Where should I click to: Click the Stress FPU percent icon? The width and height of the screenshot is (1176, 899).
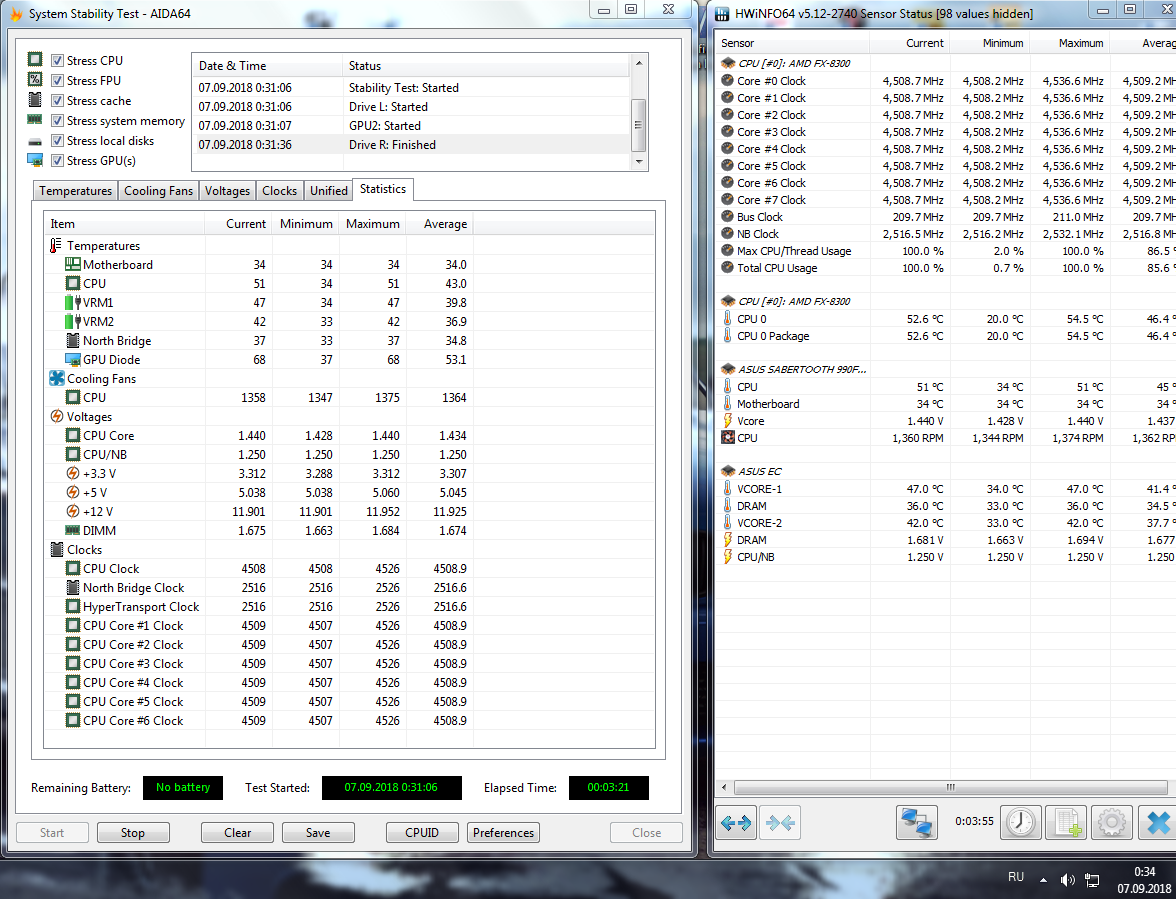click(35, 79)
